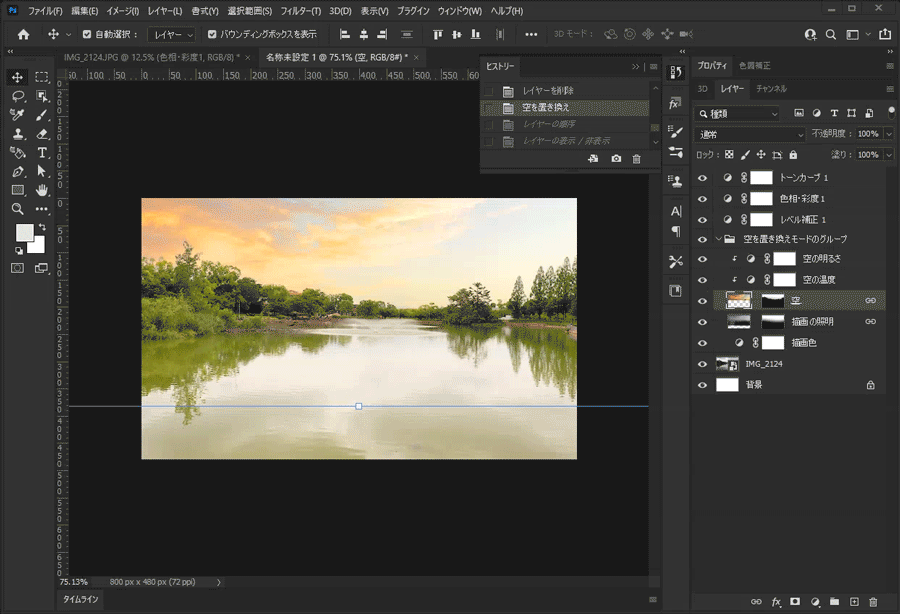The width and height of the screenshot is (900, 614).
Task: Create a new group folder icon
Action: coord(835,601)
